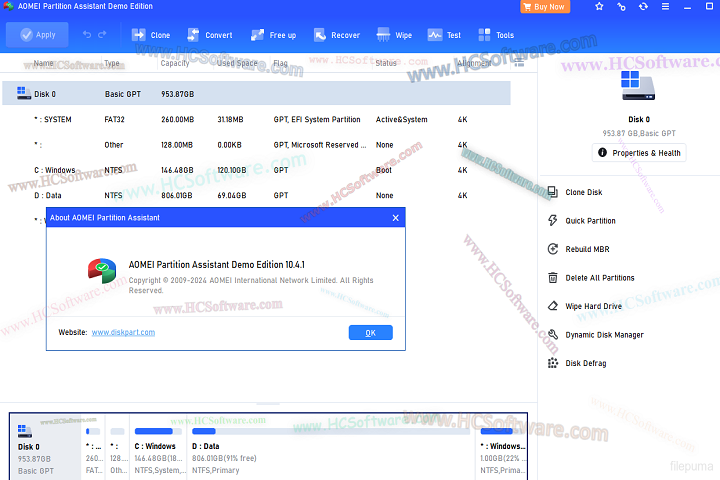Image resolution: width=720 pixels, height=480 pixels.
Task: Click the Disk Defrag option
Action: (x=577, y=363)
